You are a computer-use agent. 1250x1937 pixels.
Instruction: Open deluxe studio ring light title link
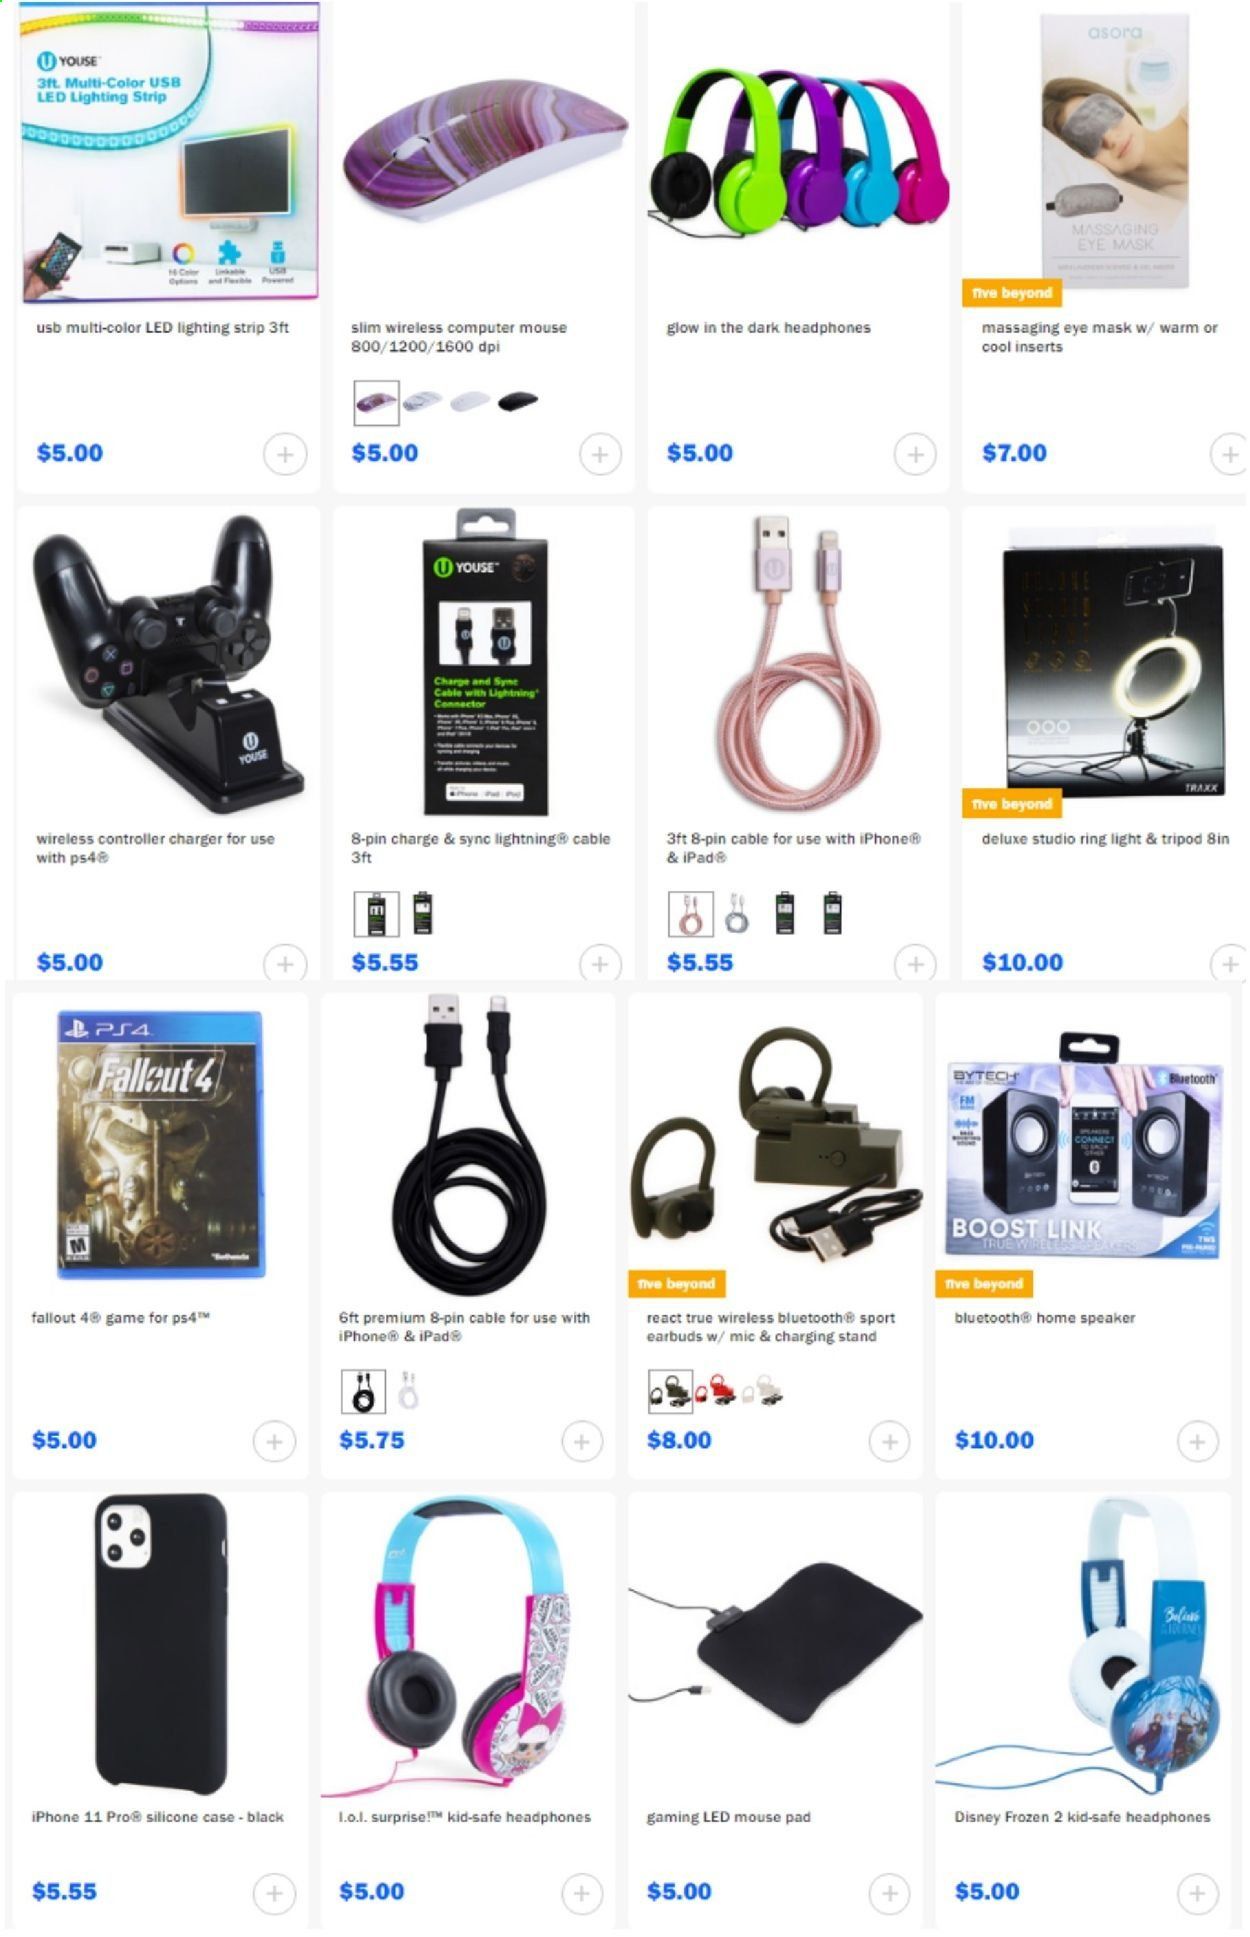coord(1105,839)
